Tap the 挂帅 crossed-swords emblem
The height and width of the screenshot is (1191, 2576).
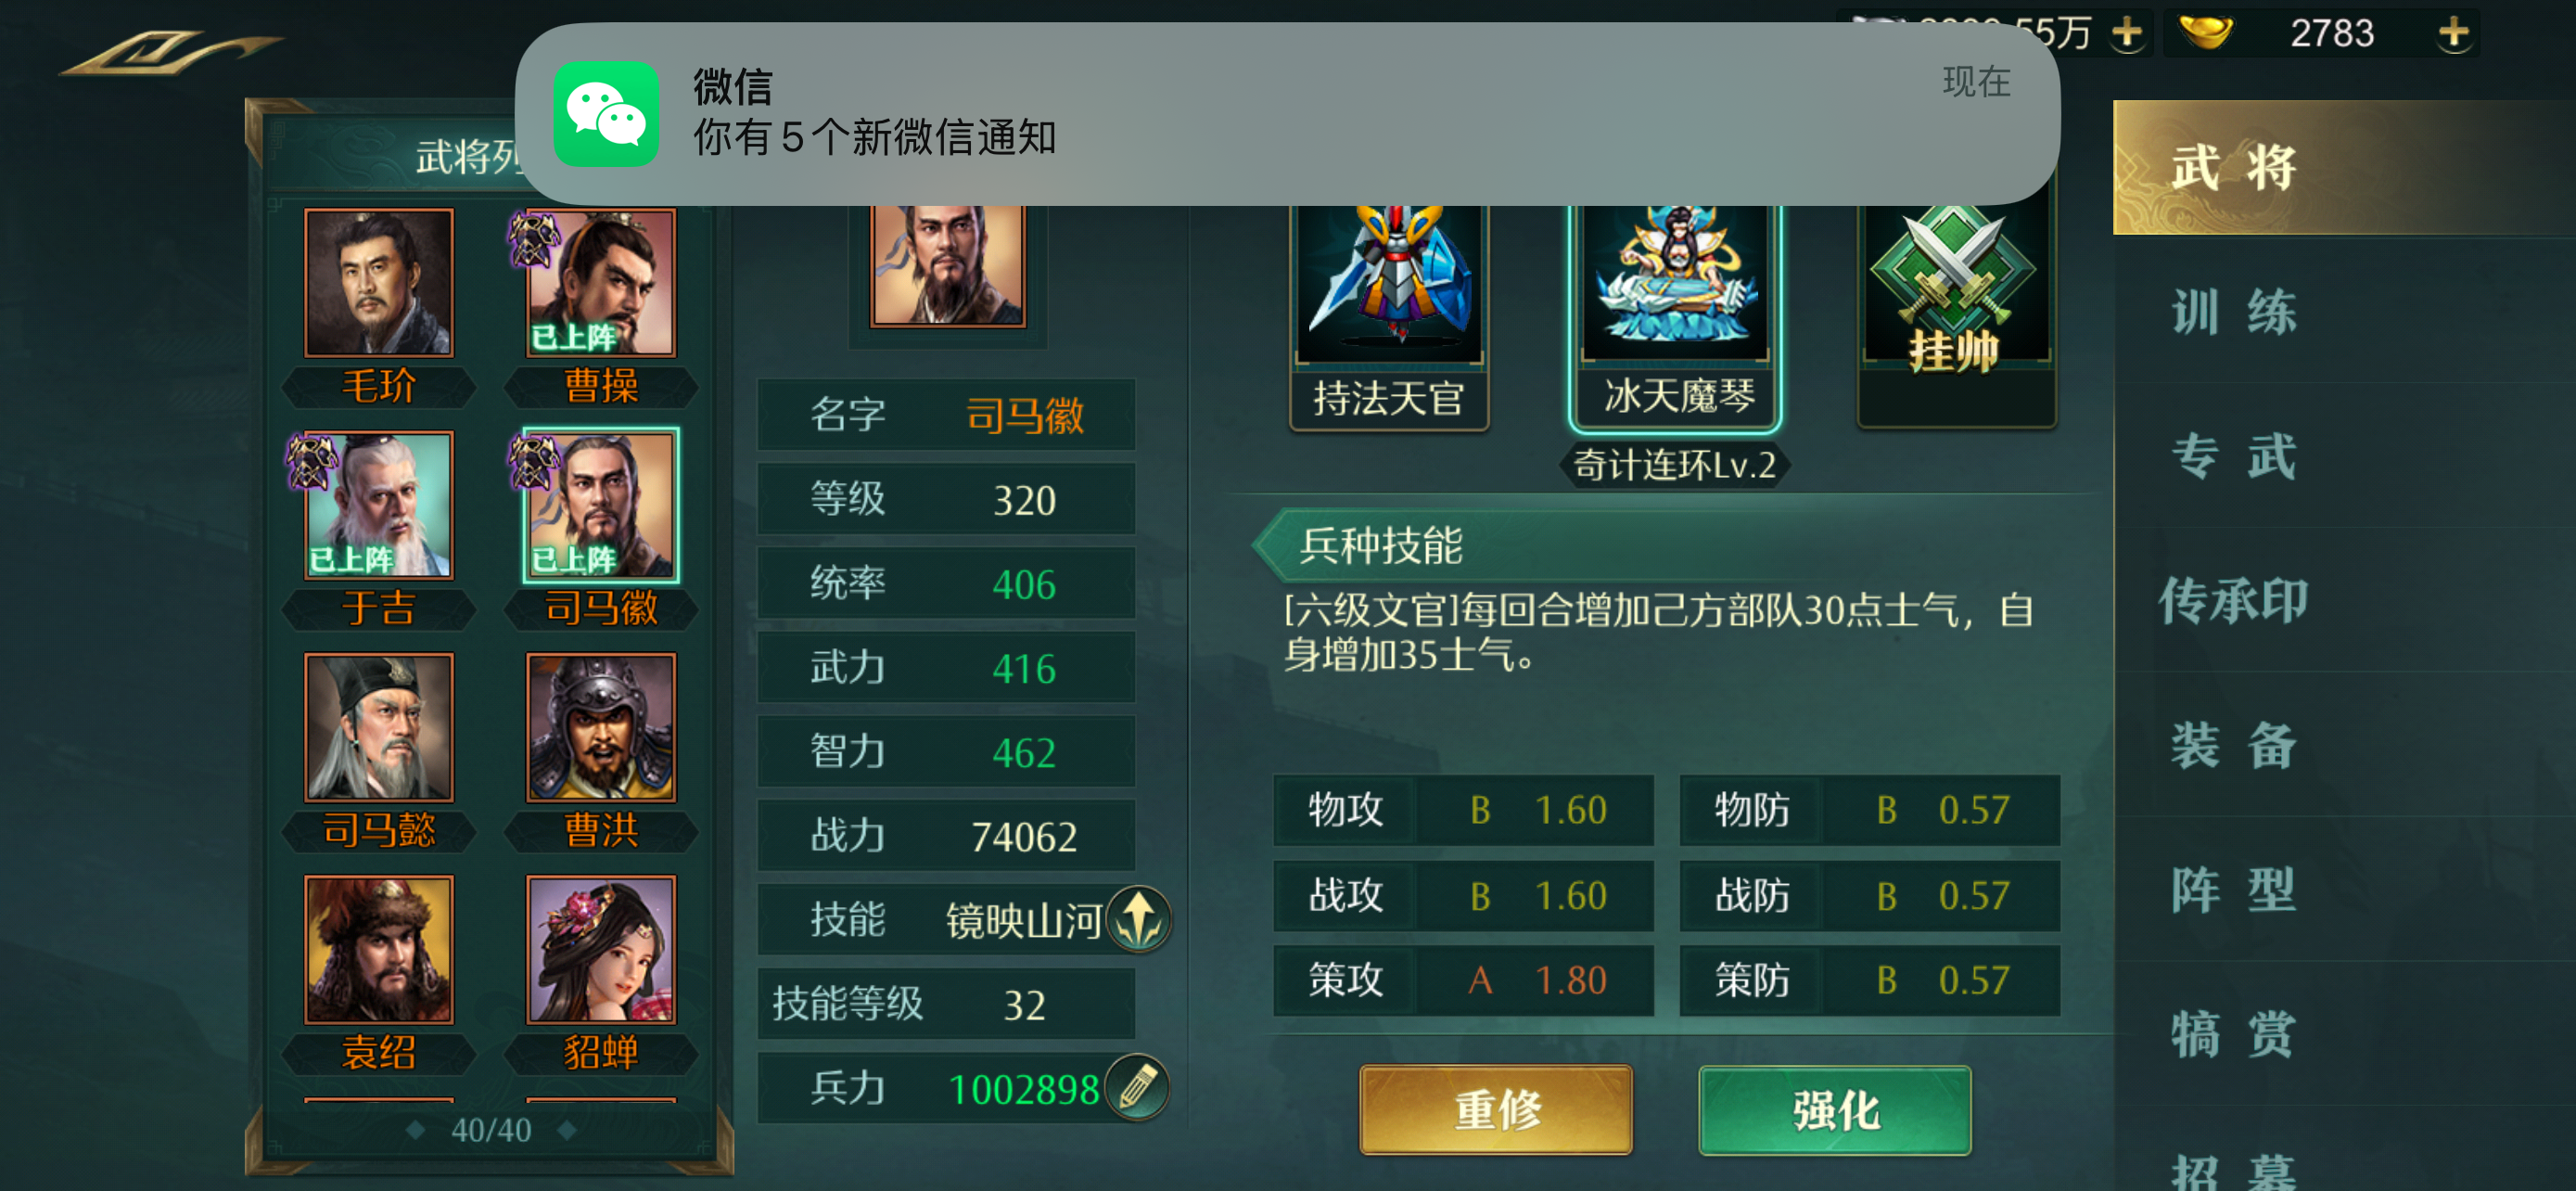coord(1954,290)
